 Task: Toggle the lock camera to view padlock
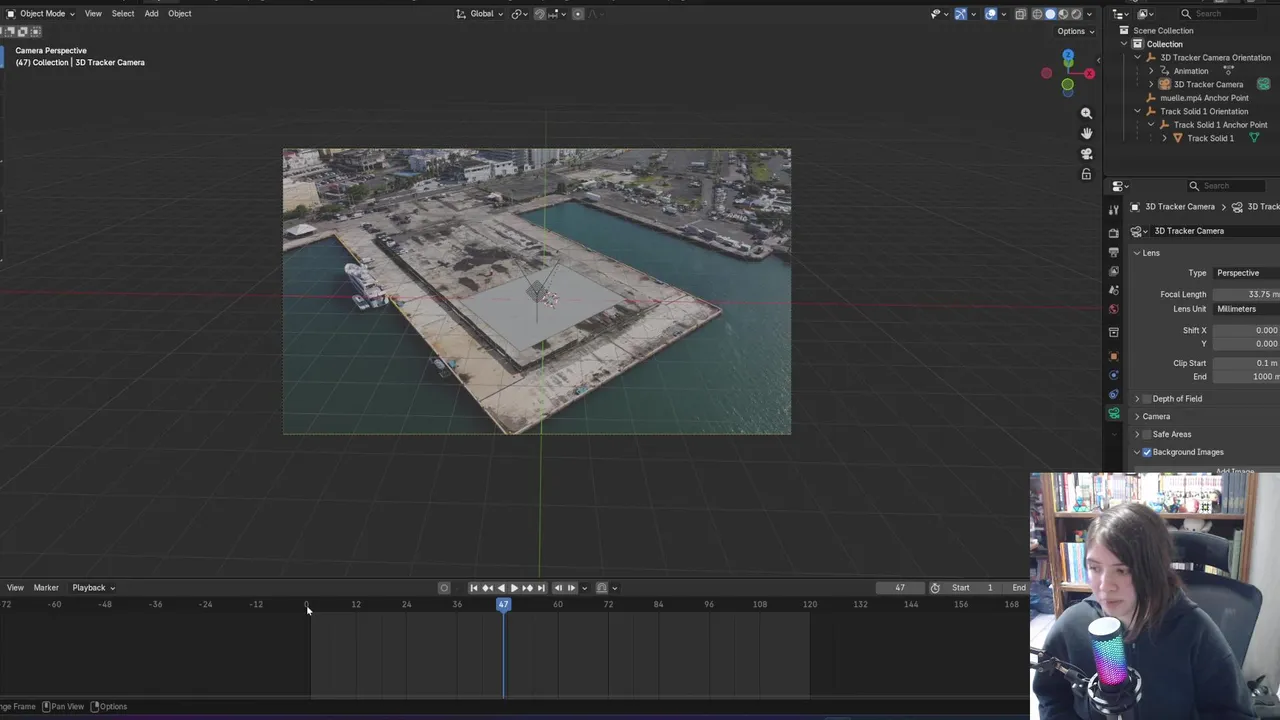click(x=1086, y=174)
